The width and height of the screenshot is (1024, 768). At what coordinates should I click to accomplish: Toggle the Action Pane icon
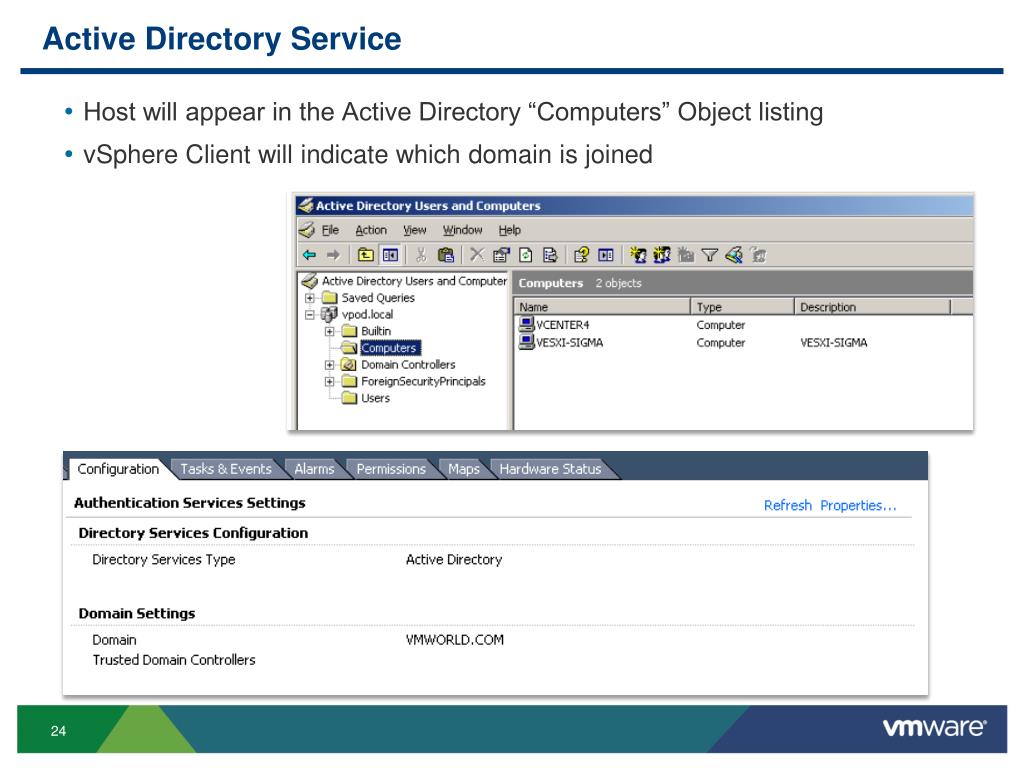pos(606,255)
